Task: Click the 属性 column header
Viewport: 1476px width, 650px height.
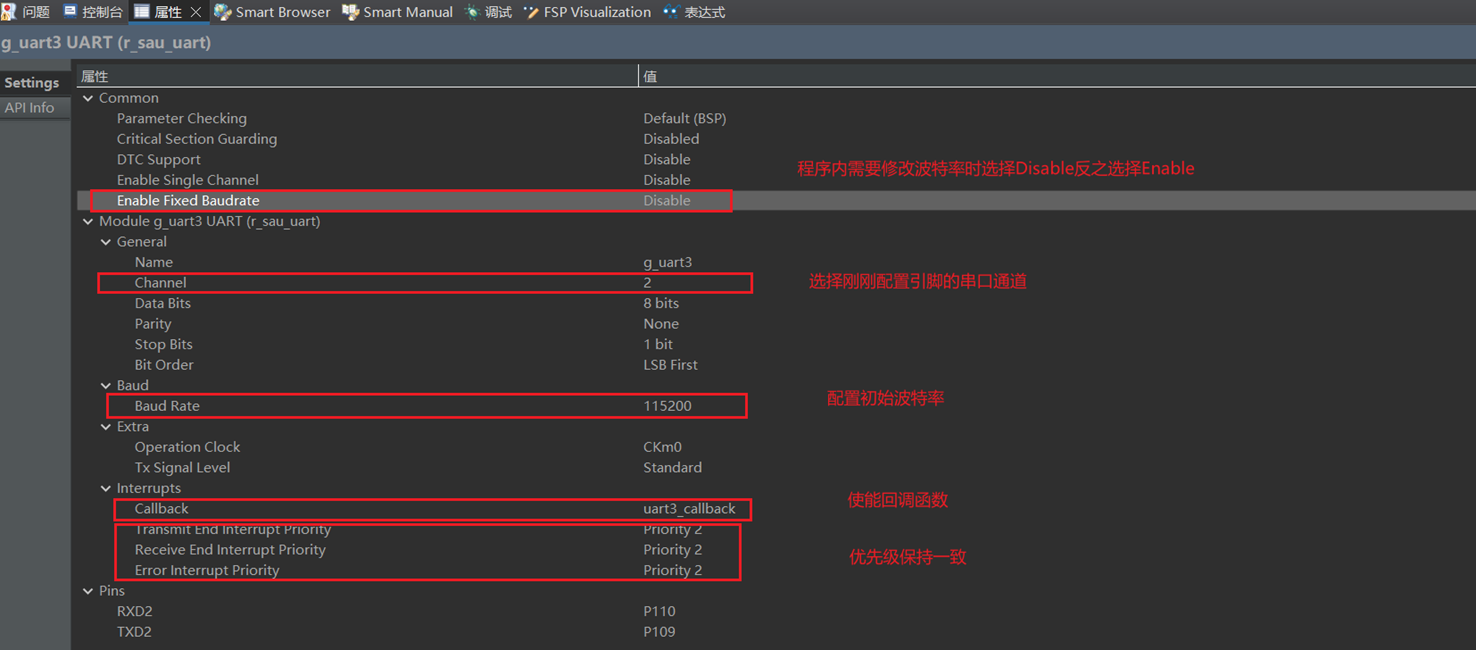Action: pos(95,76)
